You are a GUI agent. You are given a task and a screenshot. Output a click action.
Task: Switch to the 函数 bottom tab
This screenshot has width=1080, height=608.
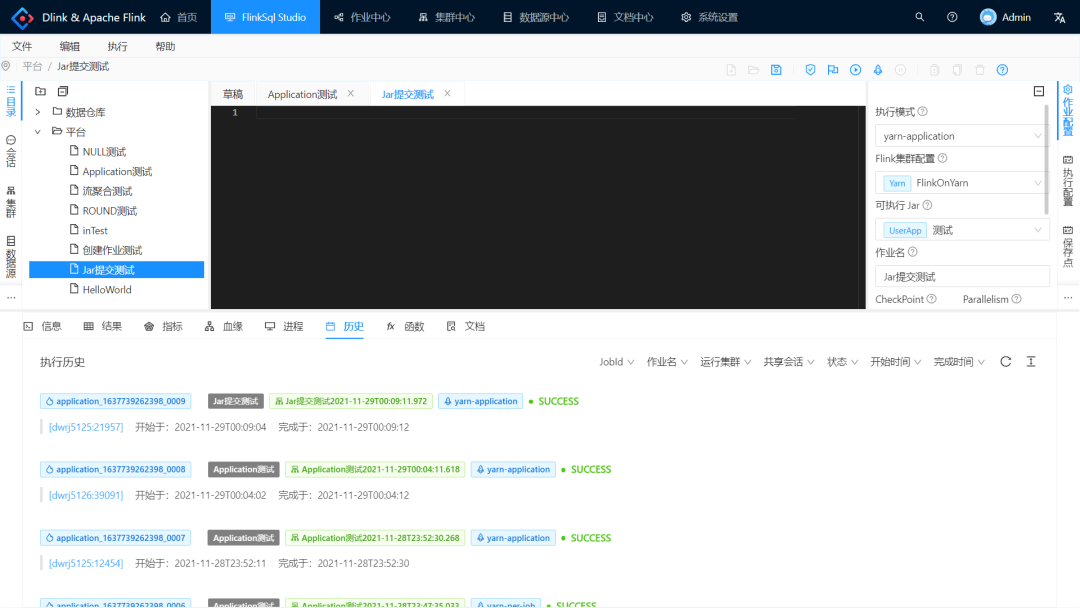coord(405,326)
